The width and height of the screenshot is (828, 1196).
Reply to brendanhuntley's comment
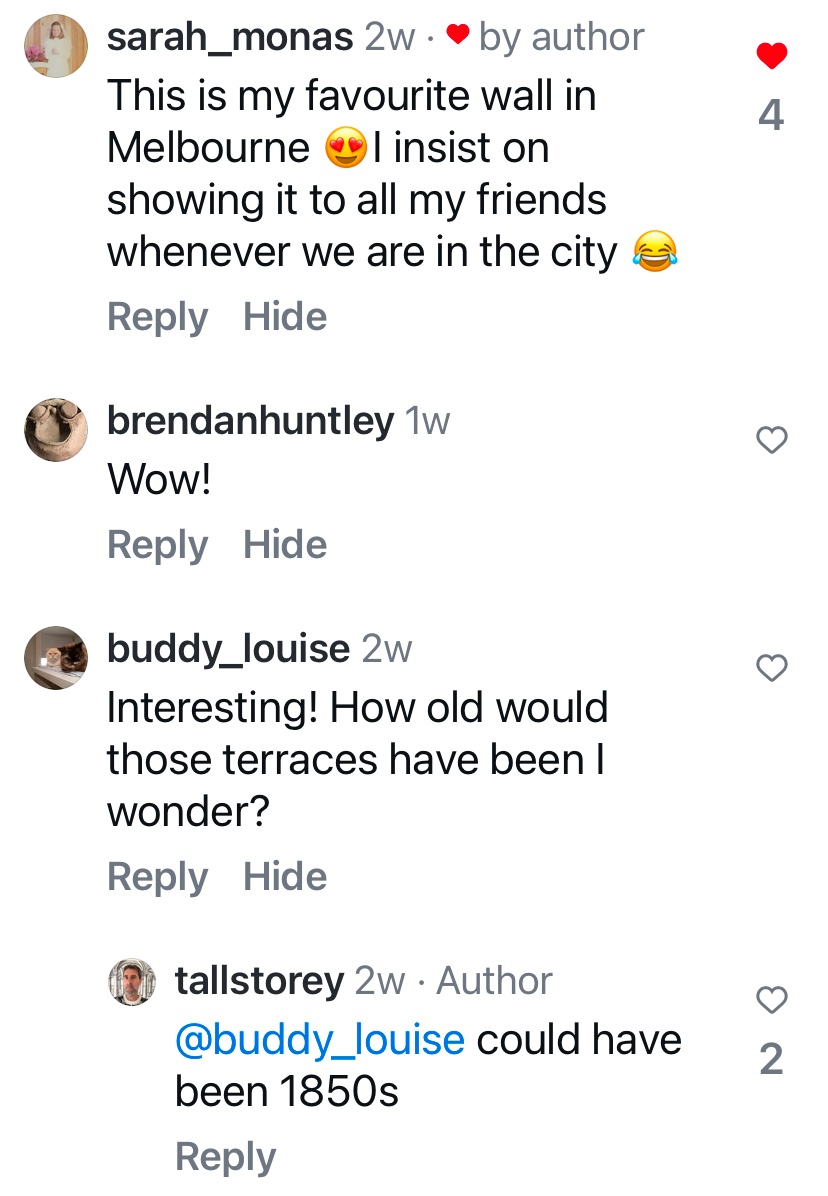(x=157, y=545)
